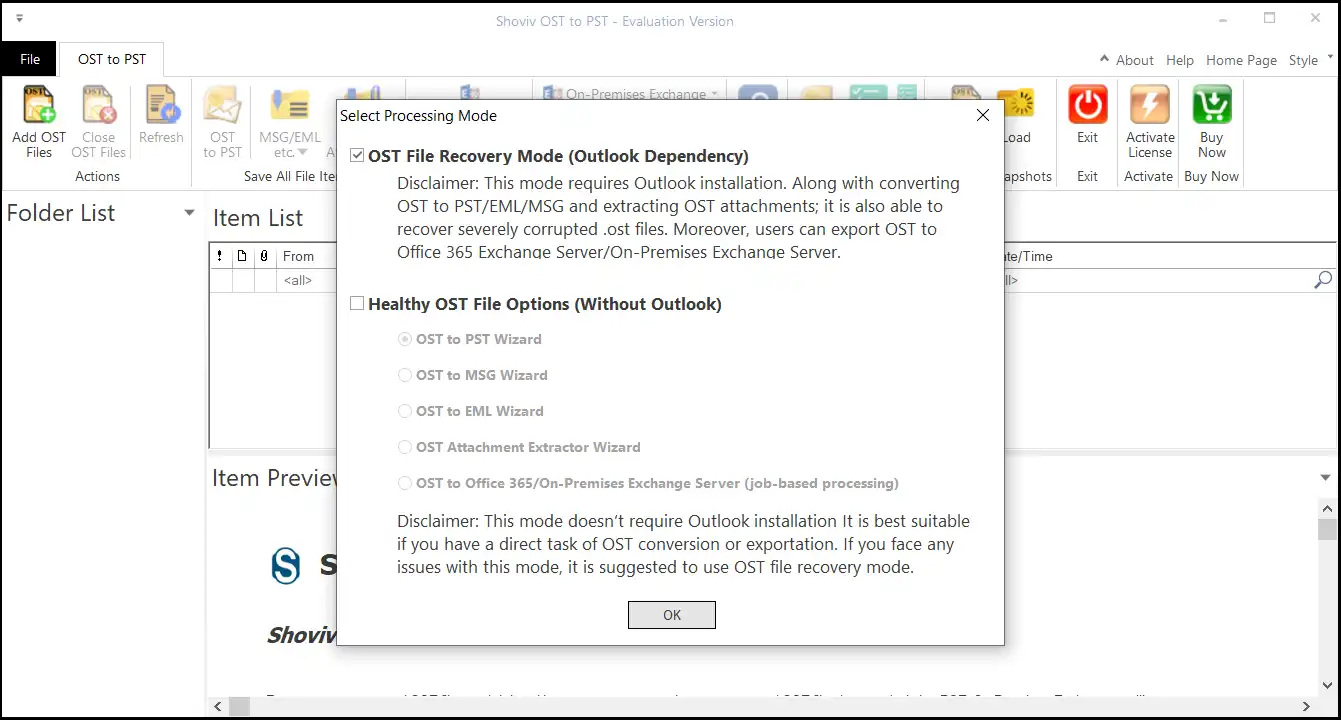
Task: Open the Item Preview pane dropdown arrow
Action: coord(1326,478)
